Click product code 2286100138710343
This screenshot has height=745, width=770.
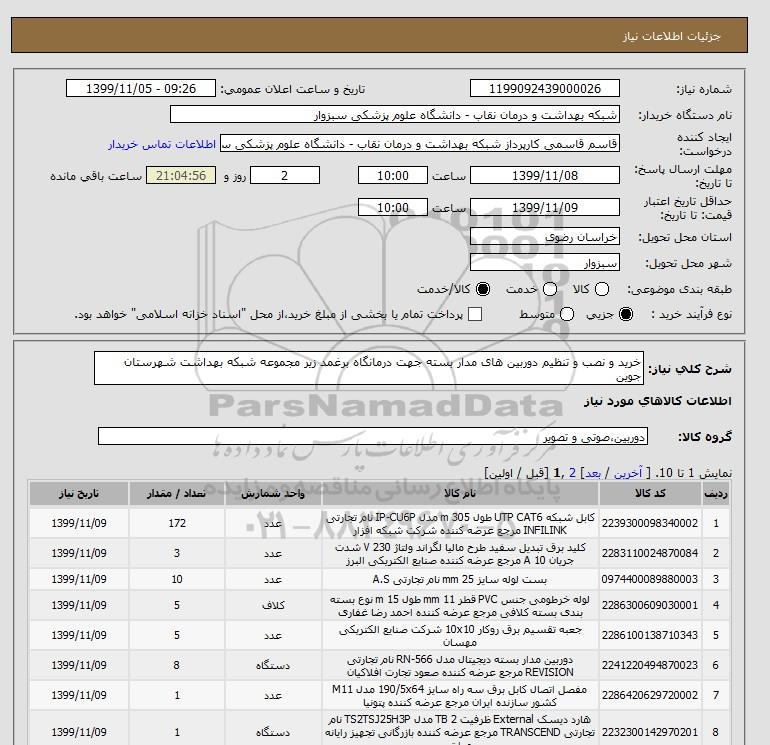[x=650, y=635]
